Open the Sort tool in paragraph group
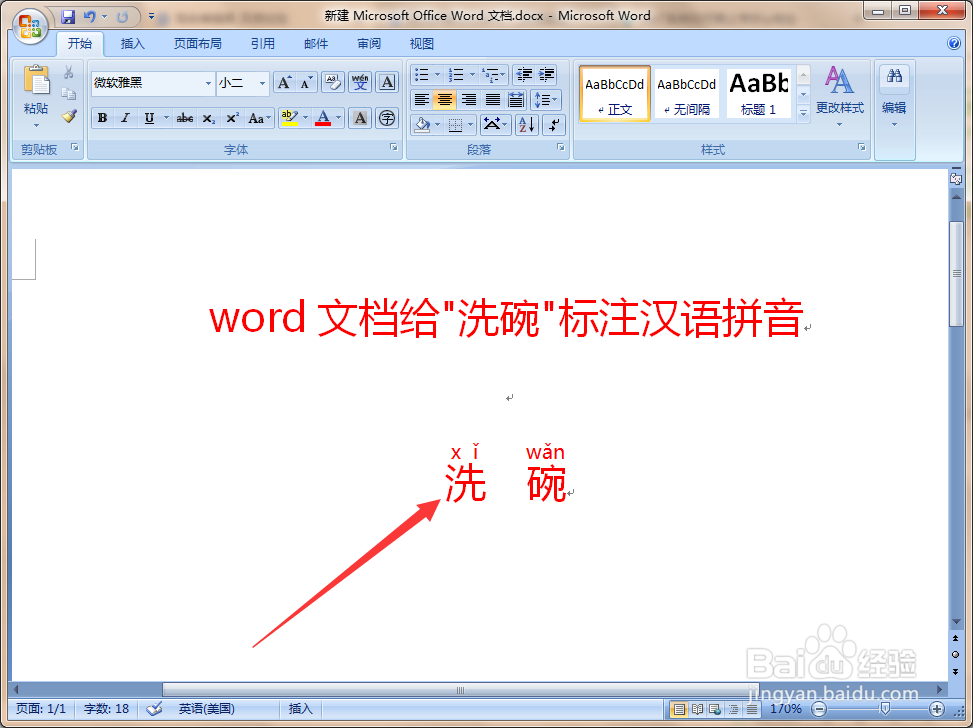 tap(526, 124)
